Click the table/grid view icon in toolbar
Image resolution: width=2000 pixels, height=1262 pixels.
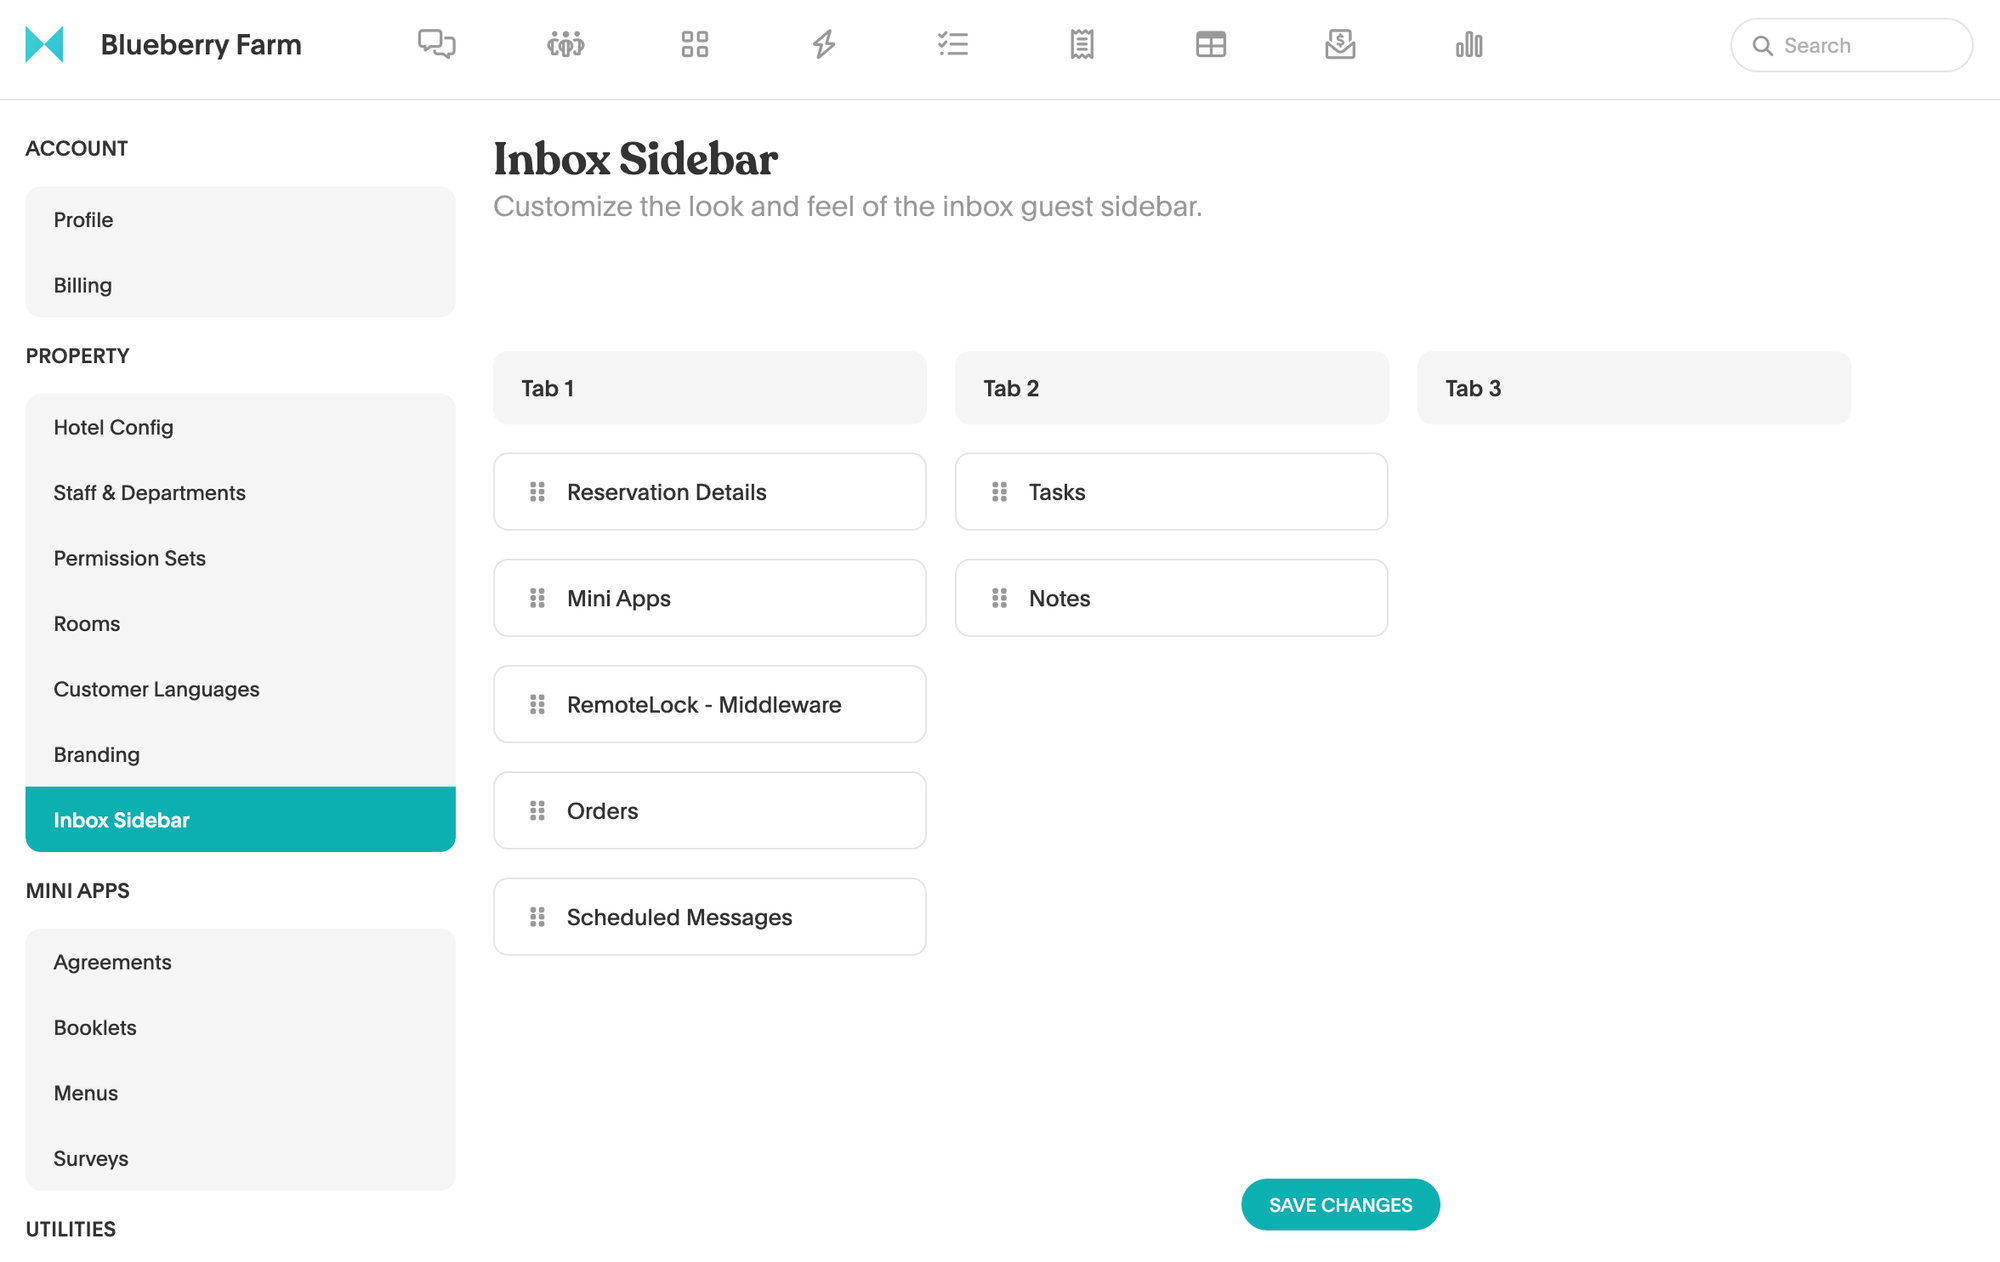1209,44
